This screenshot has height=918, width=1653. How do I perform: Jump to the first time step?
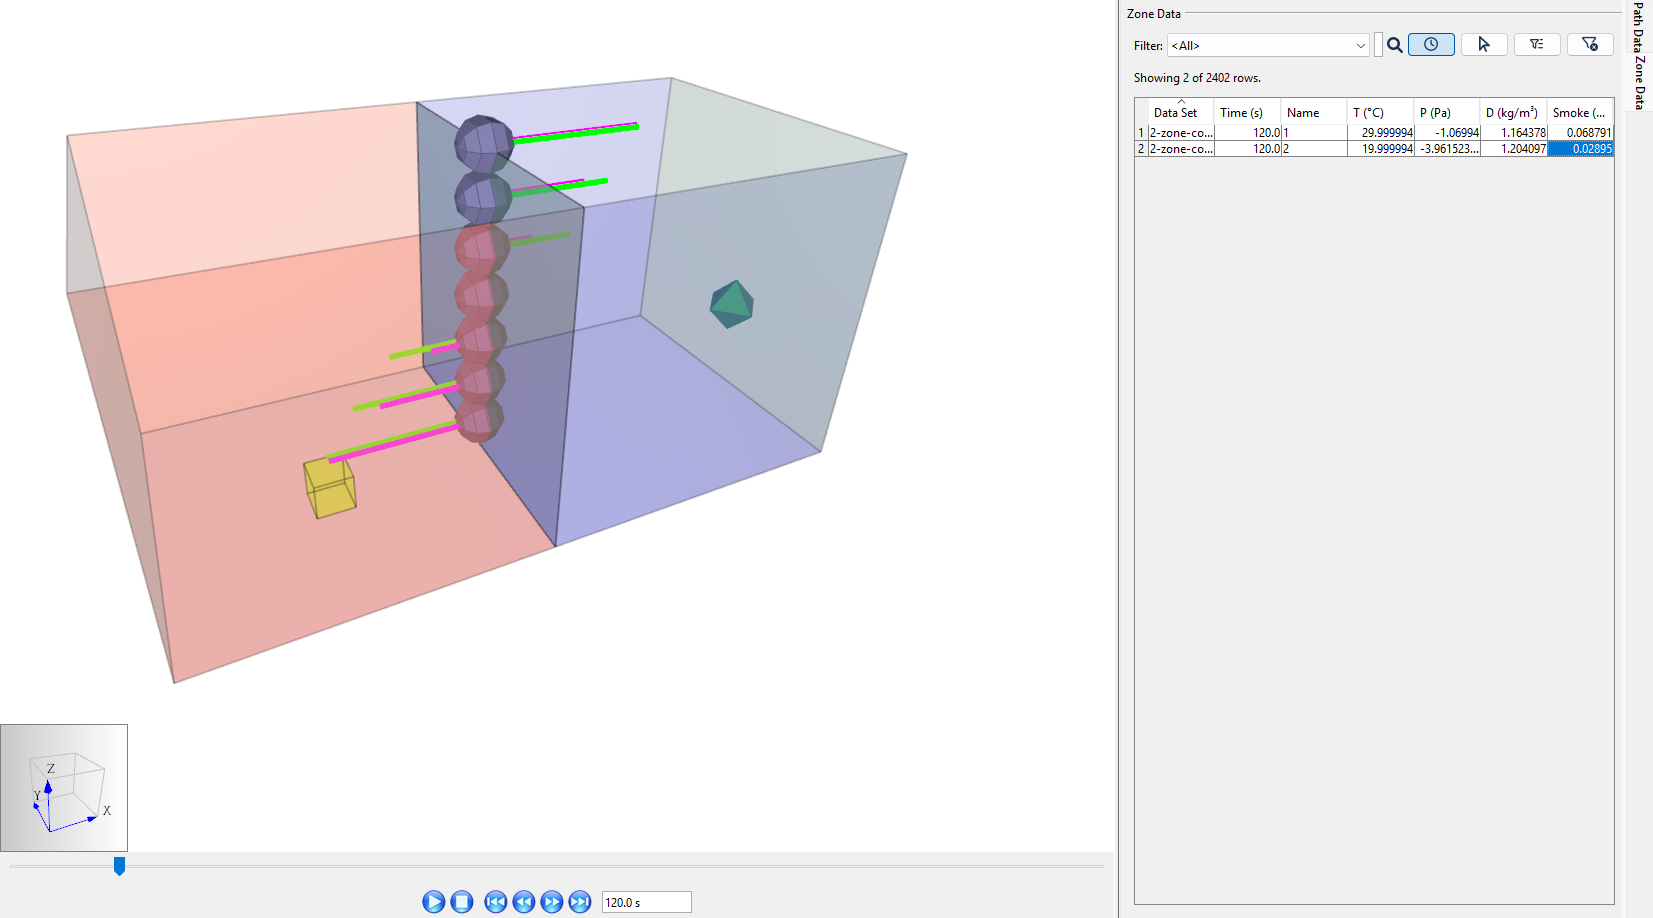[x=494, y=901]
